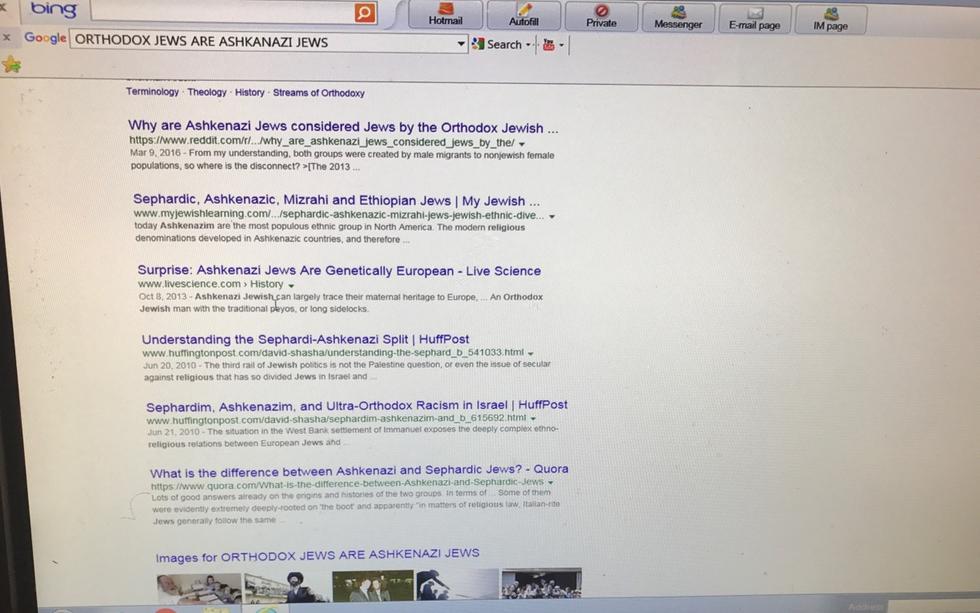Click the Google toolbar search text field
Screen dimensions: 980x613
click(x=262, y=42)
